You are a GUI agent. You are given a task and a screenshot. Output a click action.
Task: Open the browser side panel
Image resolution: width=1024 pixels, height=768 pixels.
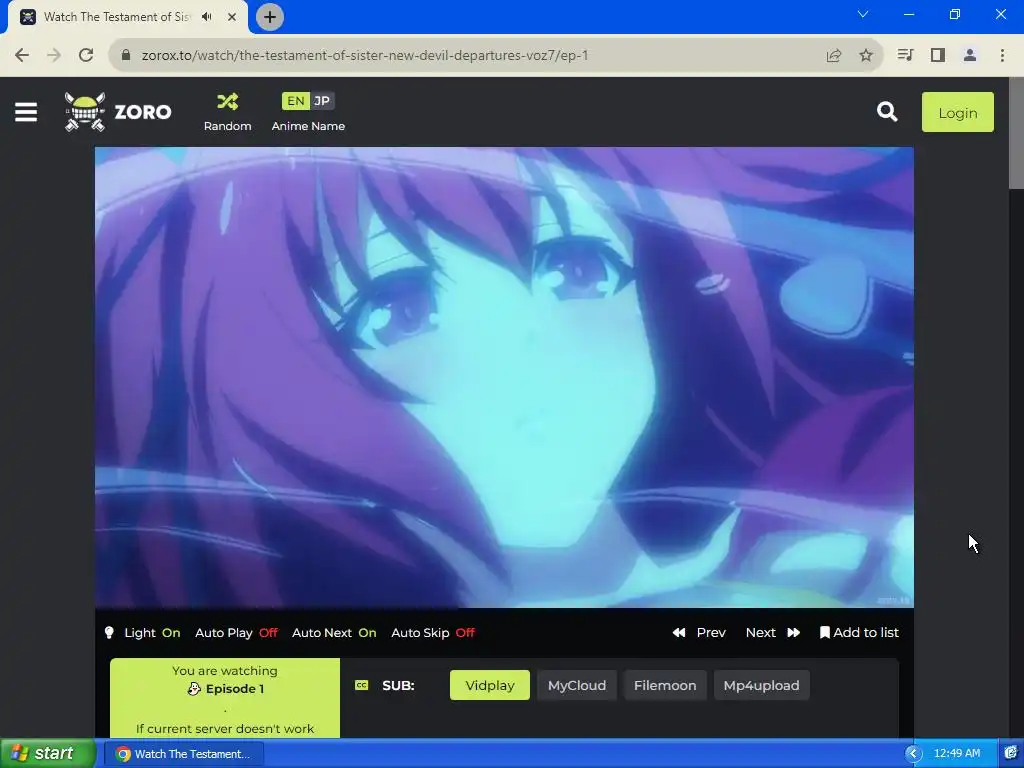point(938,56)
